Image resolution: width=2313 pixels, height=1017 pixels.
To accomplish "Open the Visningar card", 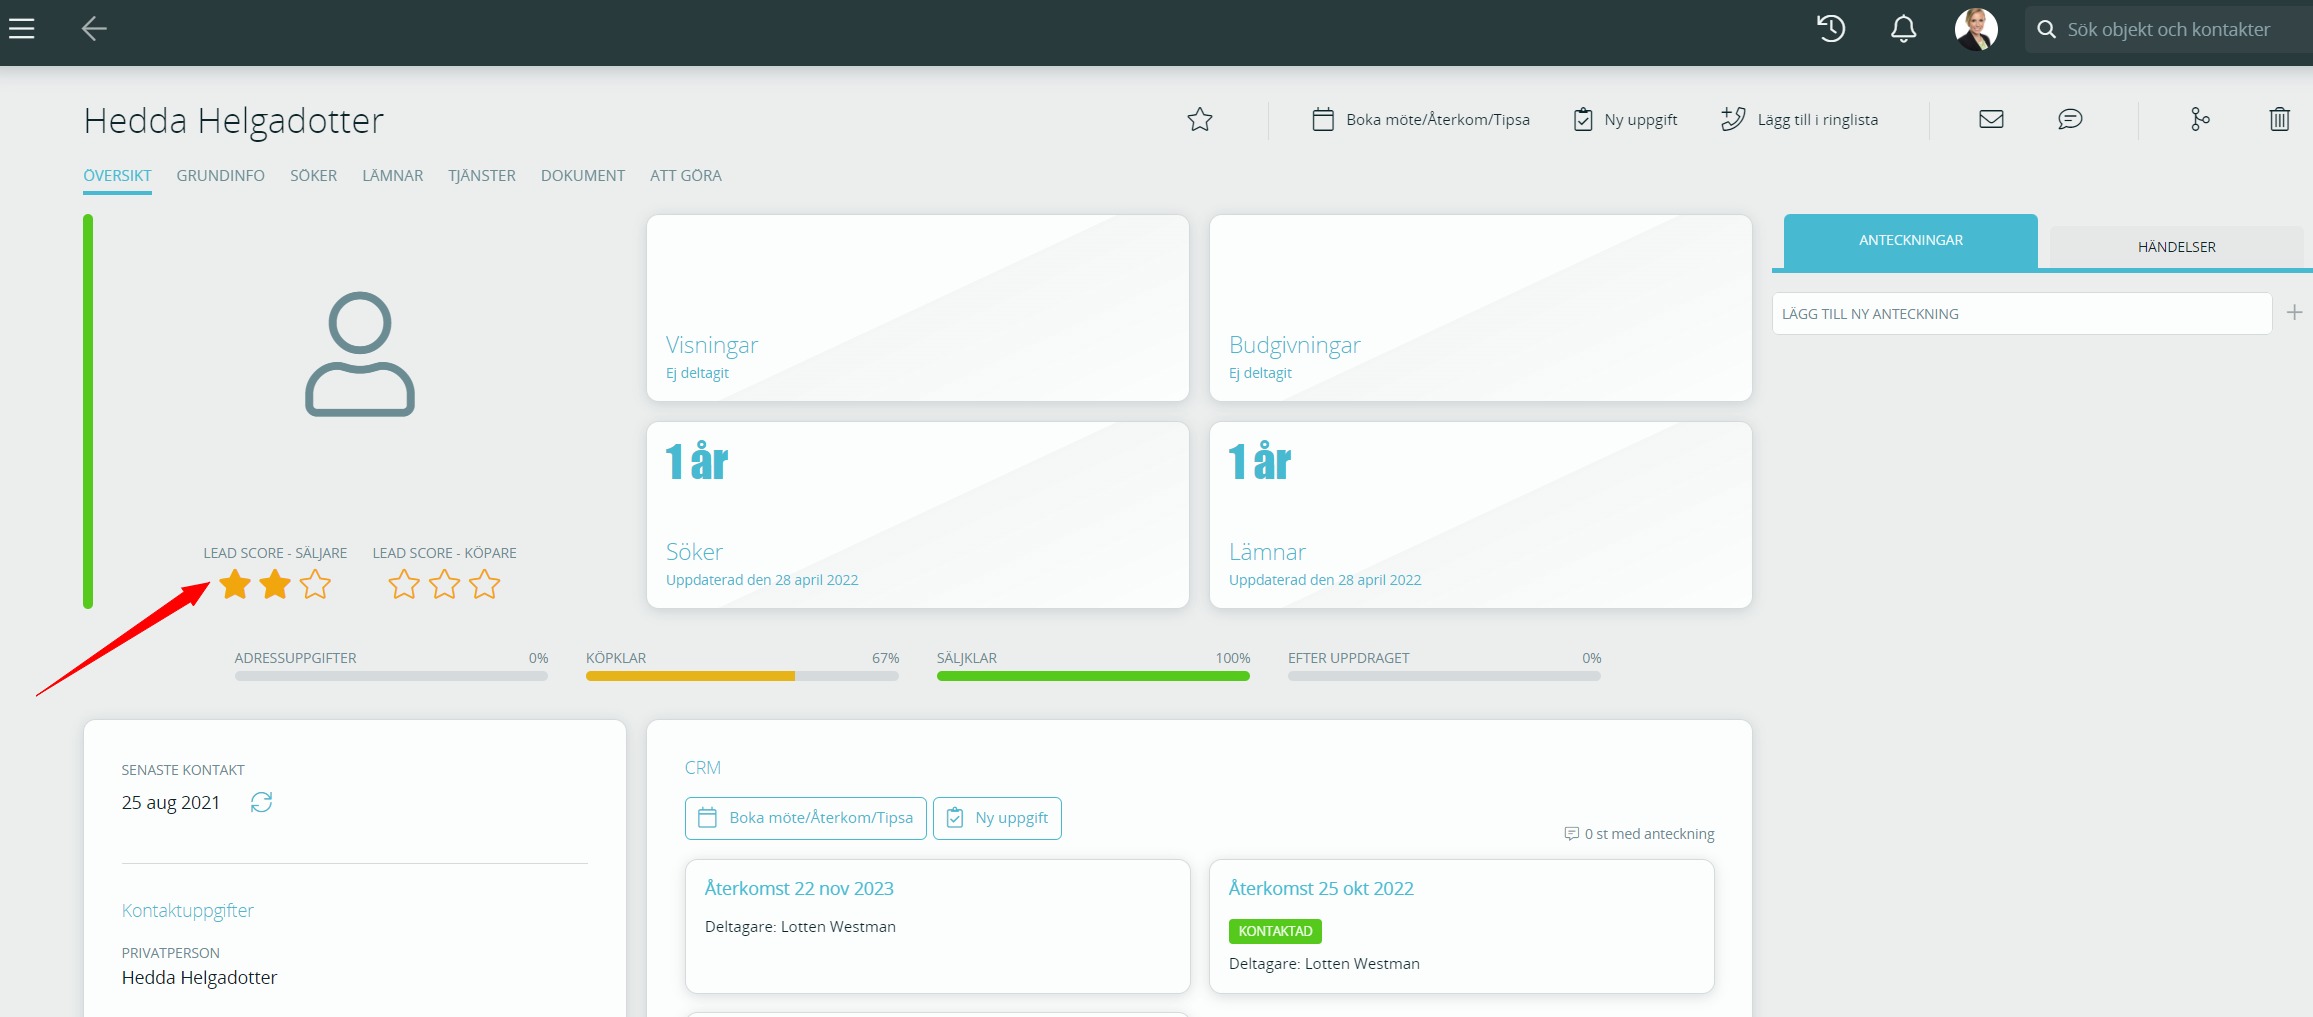I will 918,308.
